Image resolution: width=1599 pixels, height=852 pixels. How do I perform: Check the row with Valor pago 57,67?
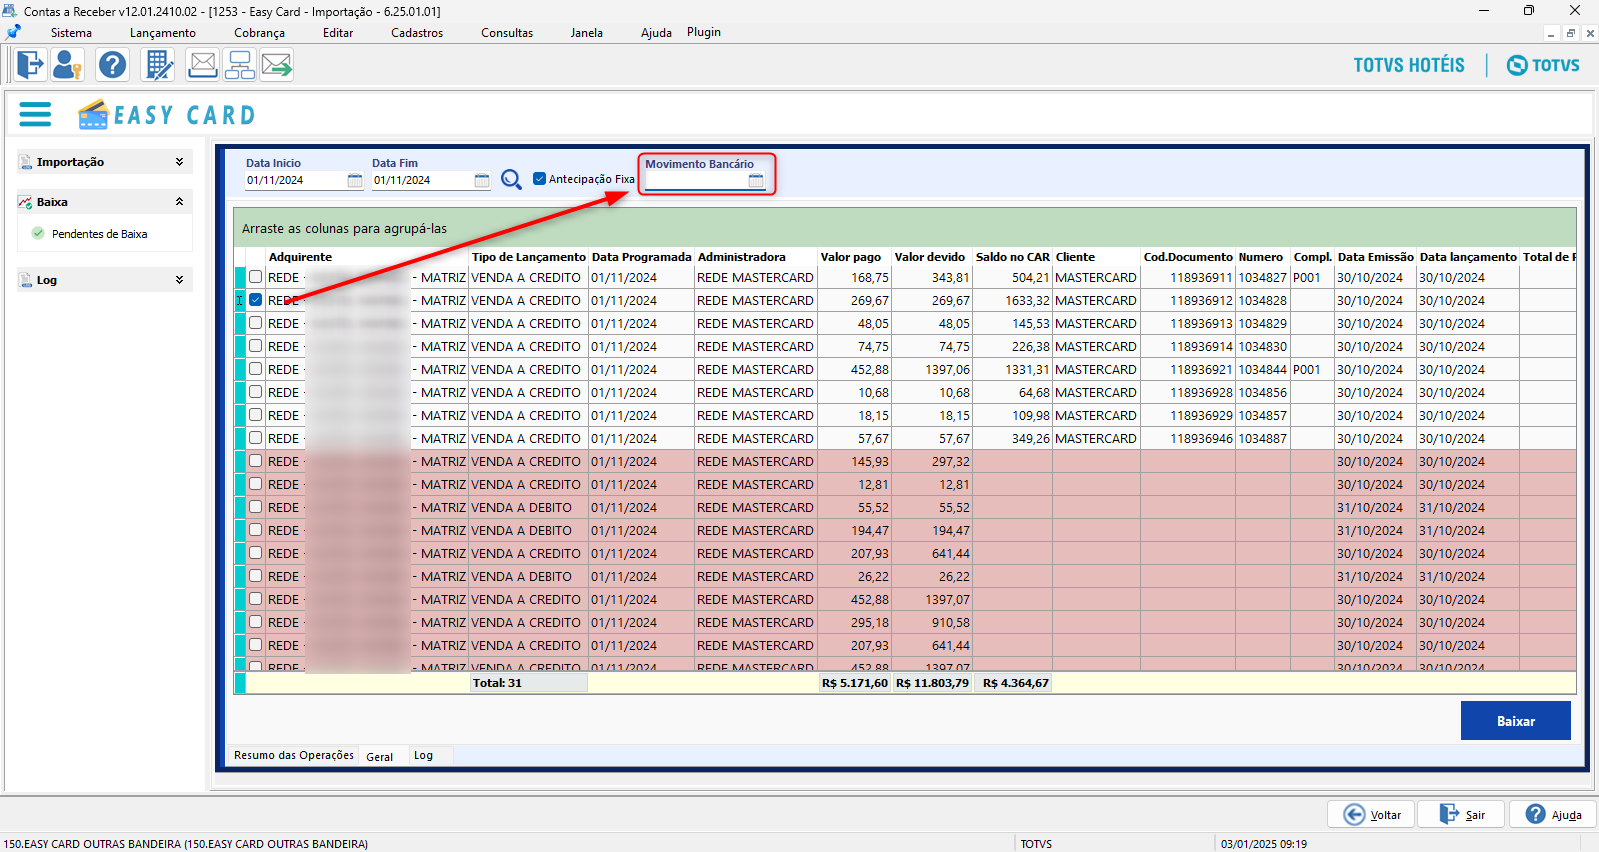point(256,438)
